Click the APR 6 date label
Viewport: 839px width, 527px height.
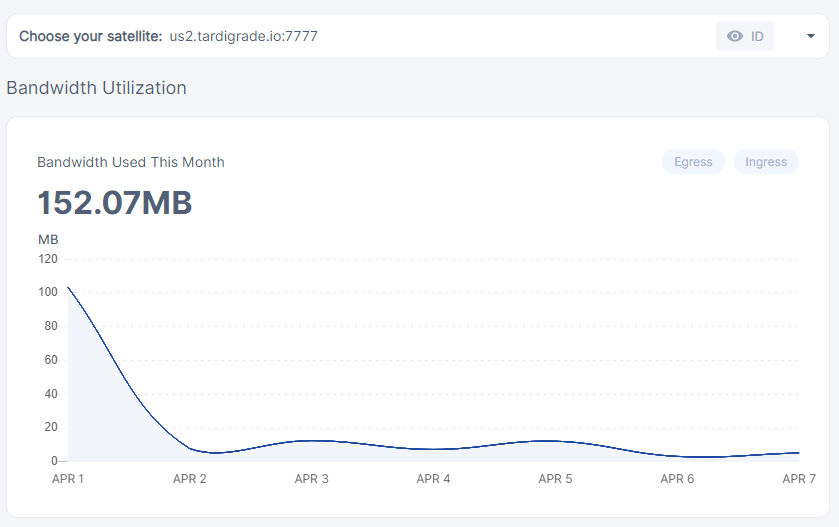click(x=677, y=479)
